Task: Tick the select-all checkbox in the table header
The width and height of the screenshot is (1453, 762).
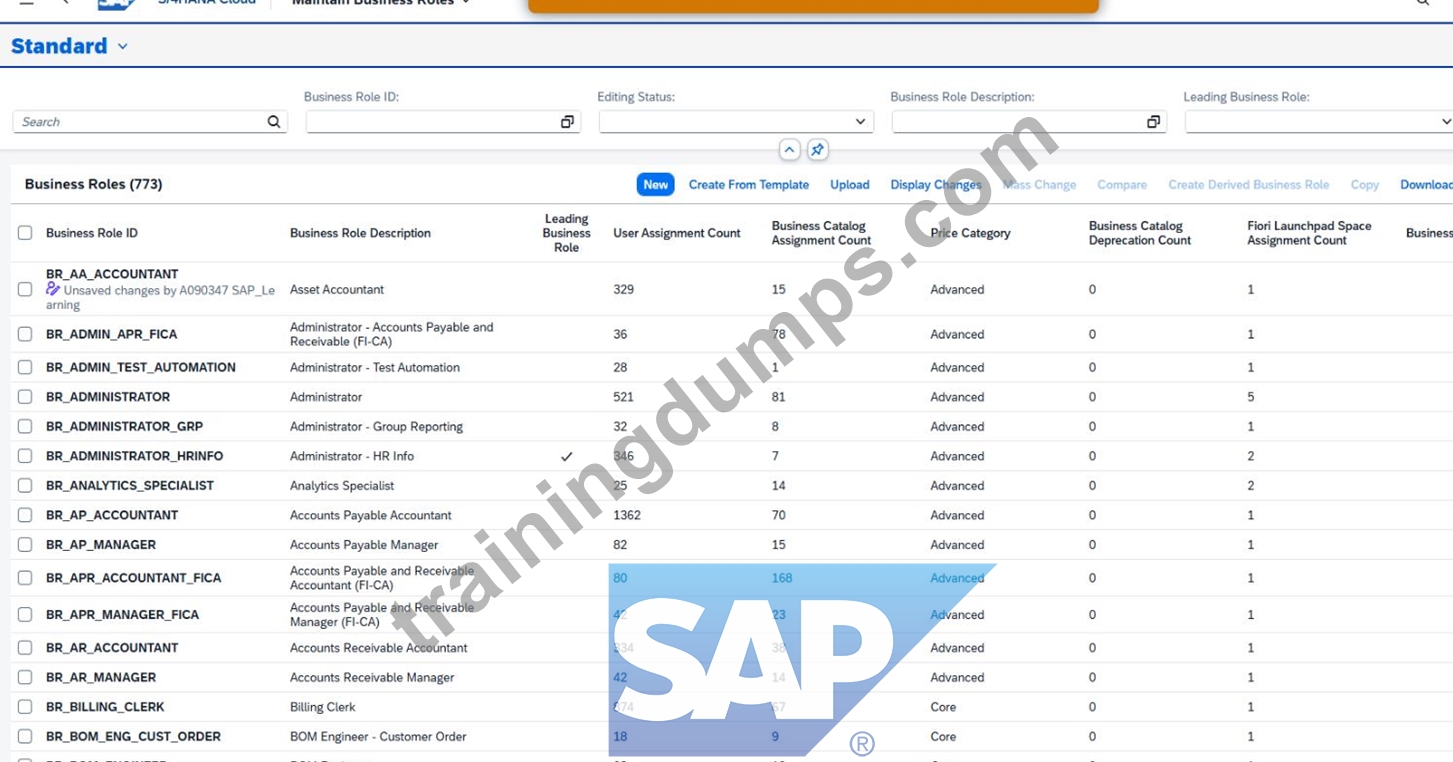Action: 25,233
